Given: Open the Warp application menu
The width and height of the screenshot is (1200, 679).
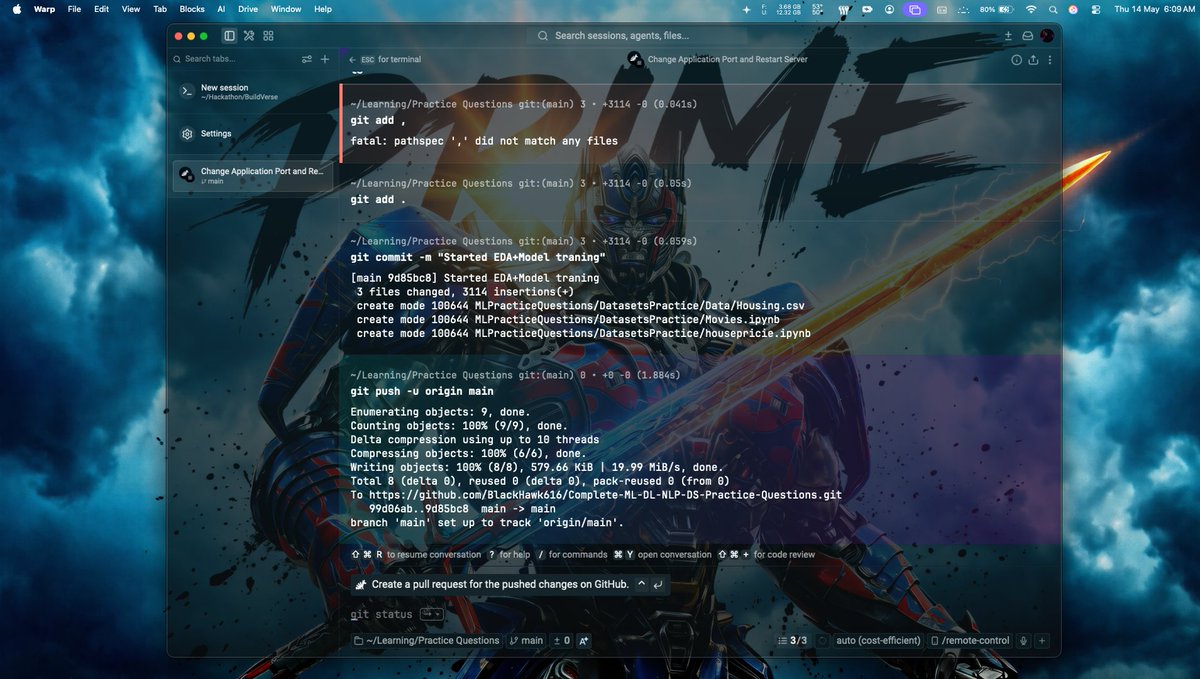Looking at the screenshot, I should click(45, 9).
